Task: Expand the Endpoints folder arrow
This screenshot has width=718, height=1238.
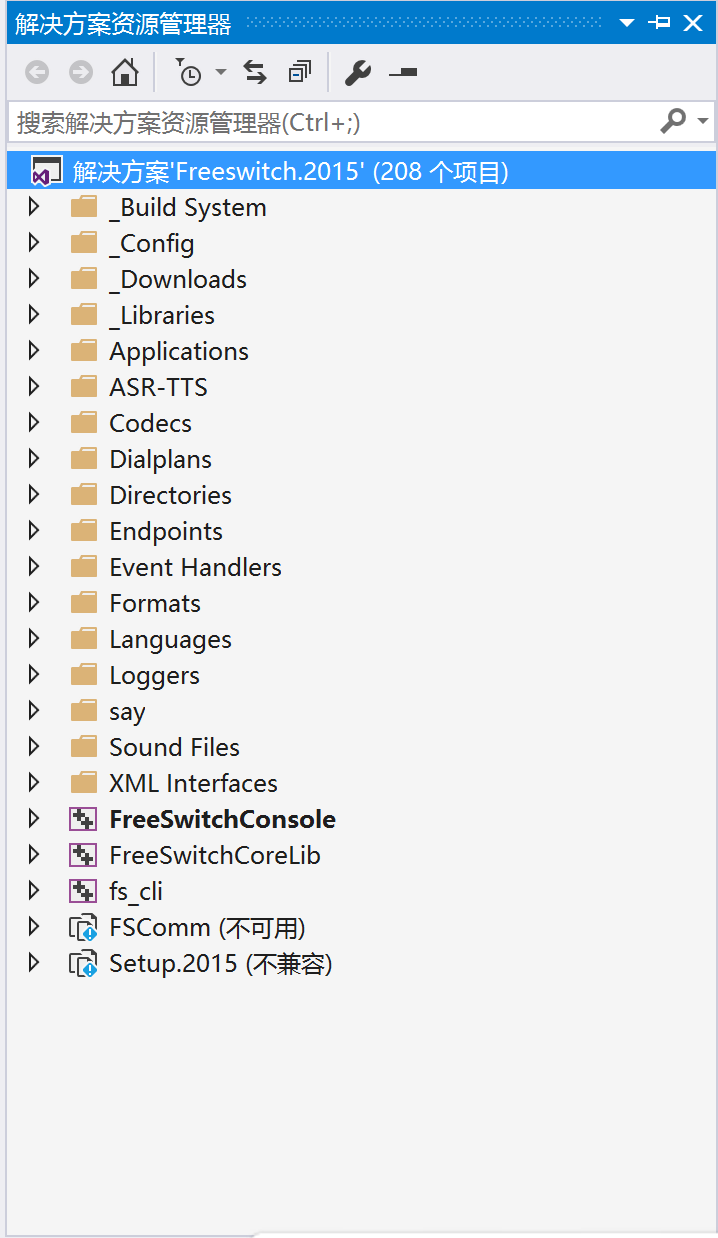Action: (34, 531)
